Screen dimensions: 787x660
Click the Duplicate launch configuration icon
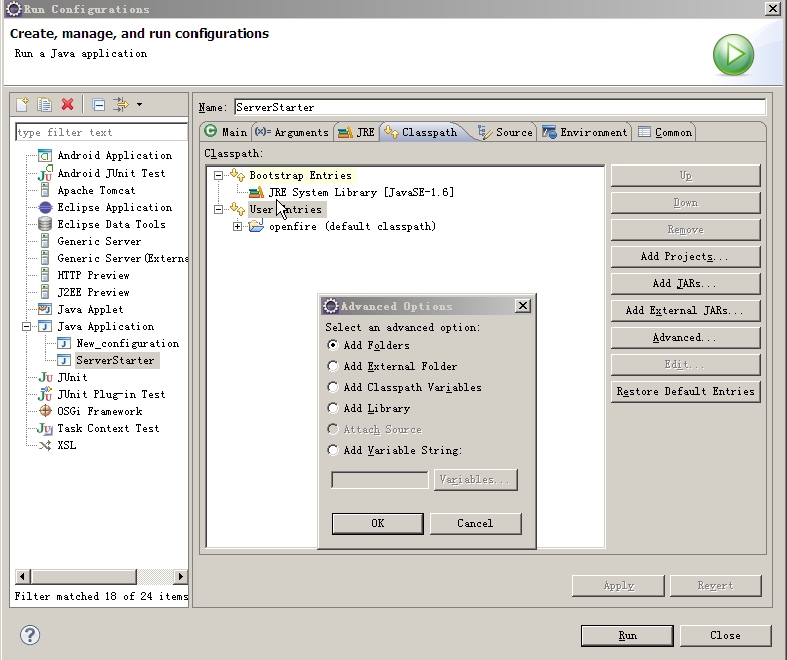click(44, 104)
